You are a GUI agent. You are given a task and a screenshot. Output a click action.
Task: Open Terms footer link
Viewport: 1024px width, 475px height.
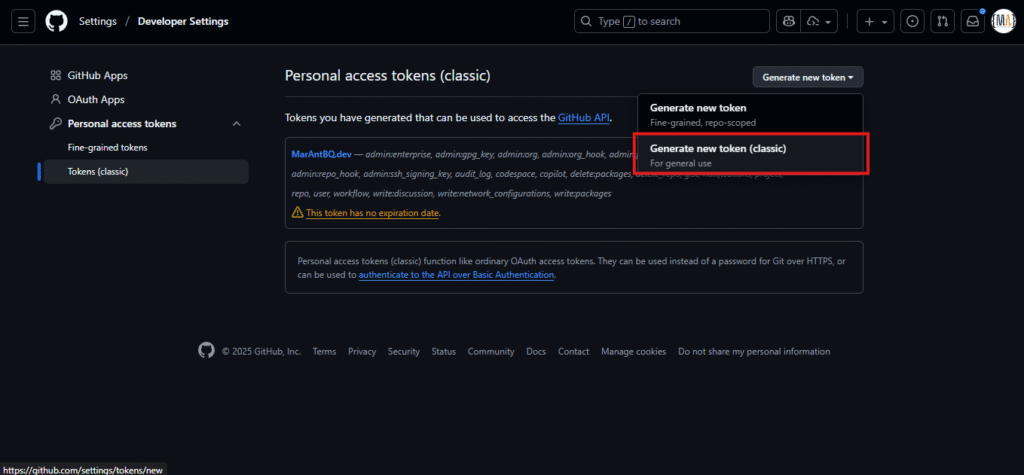[324, 352]
